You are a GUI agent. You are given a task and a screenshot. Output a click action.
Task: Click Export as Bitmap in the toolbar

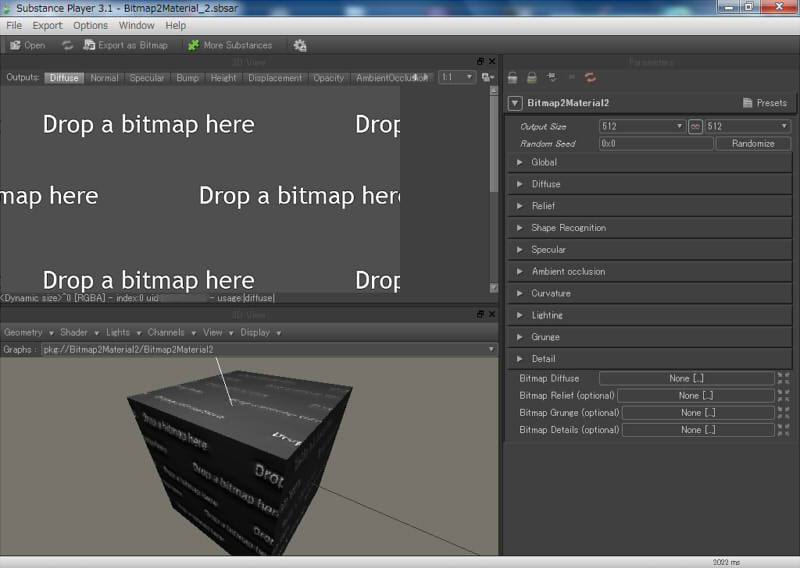tap(126, 45)
